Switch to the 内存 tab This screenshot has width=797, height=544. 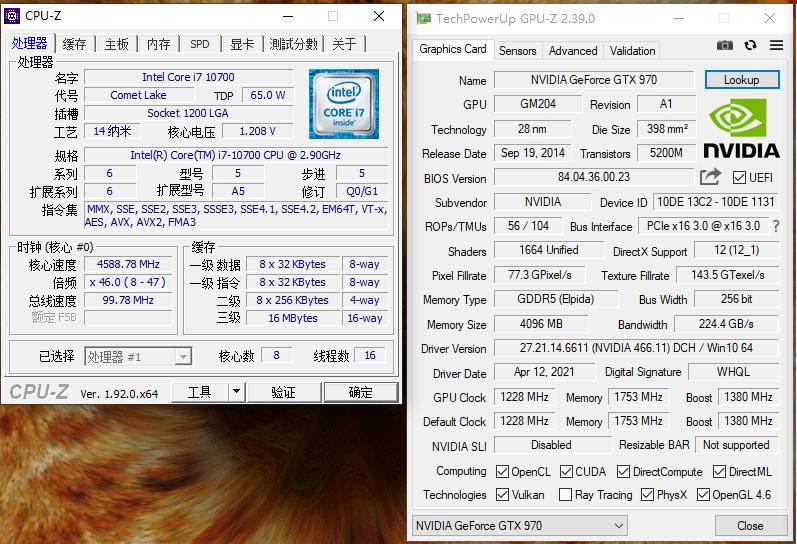click(x=158, y=44)
